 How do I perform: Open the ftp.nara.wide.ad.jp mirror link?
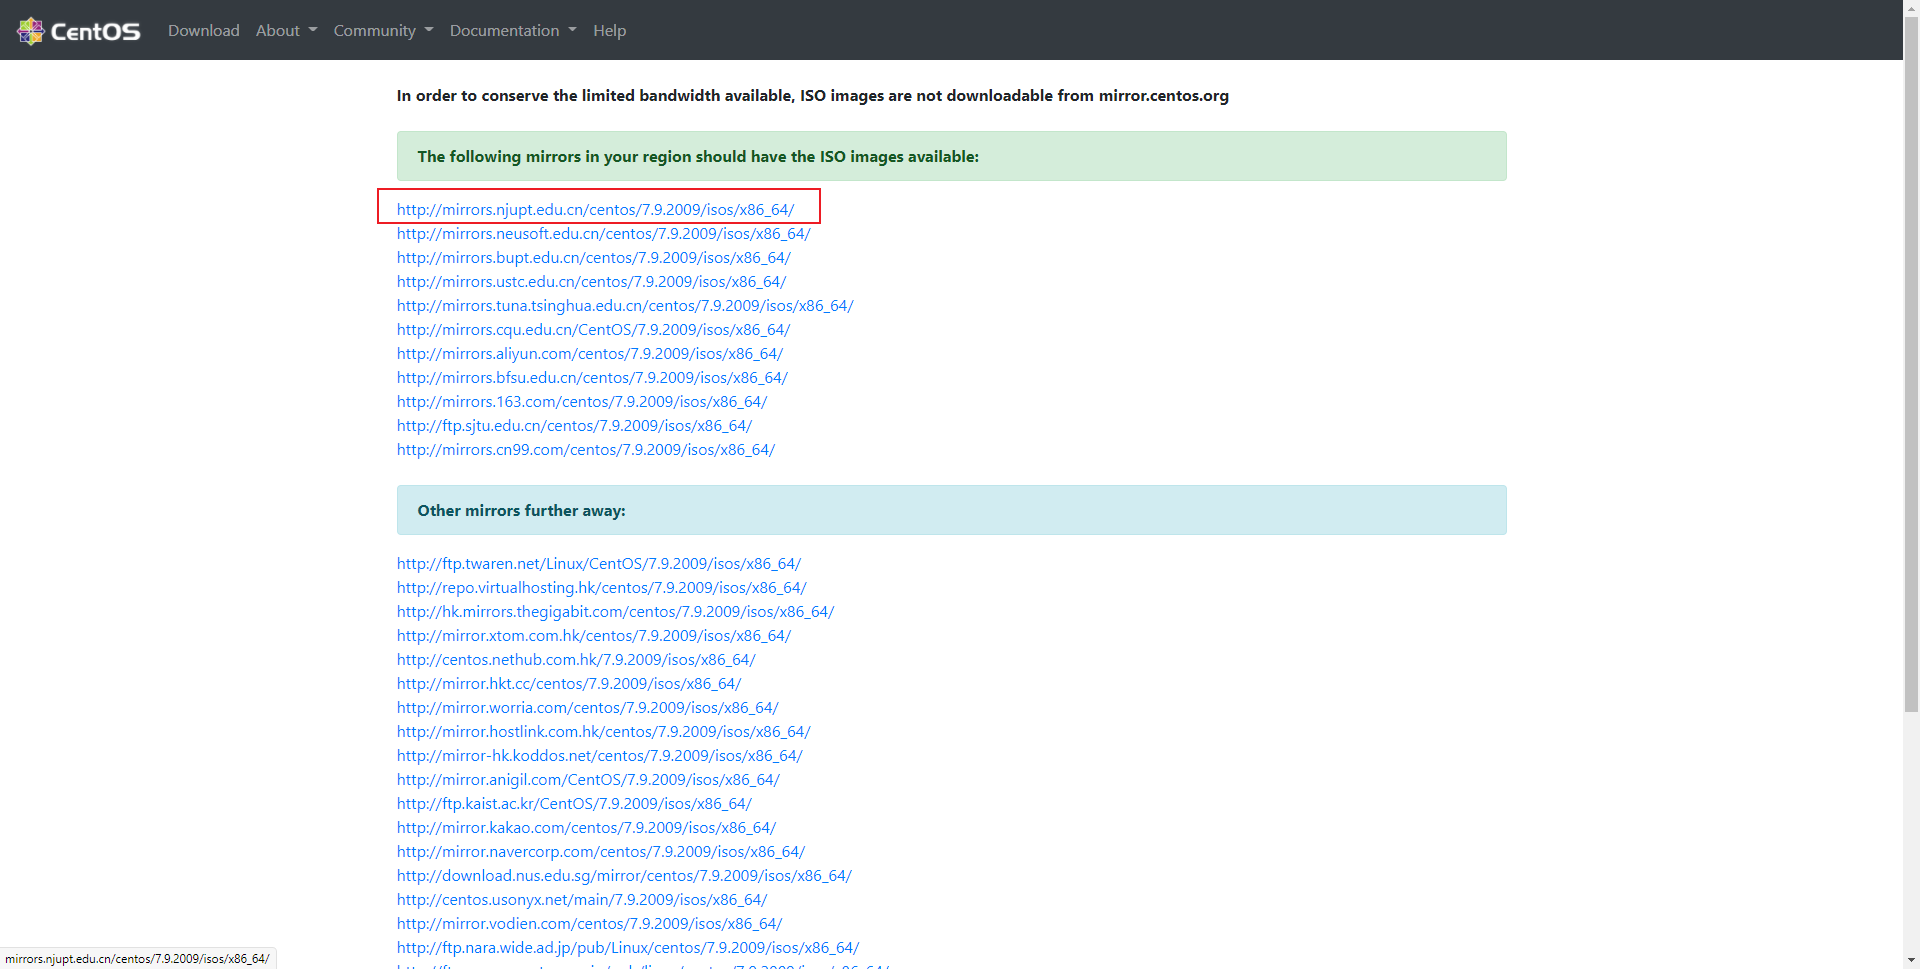click(x=628, y=948)
